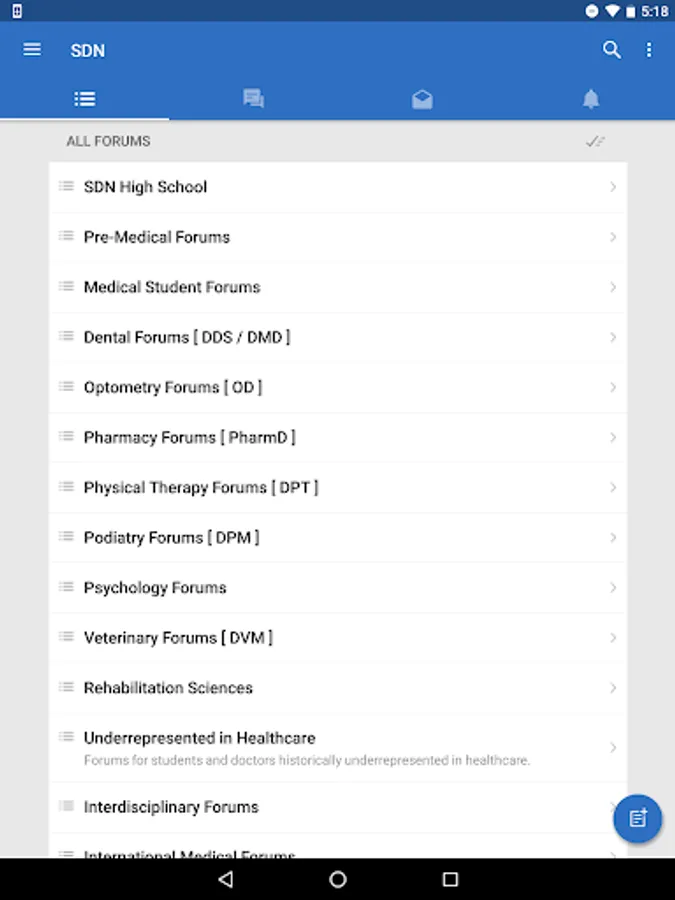Open Underrepresented in Healthcare forum
This screenshot has height=900, width=675.
click(338, 747)
